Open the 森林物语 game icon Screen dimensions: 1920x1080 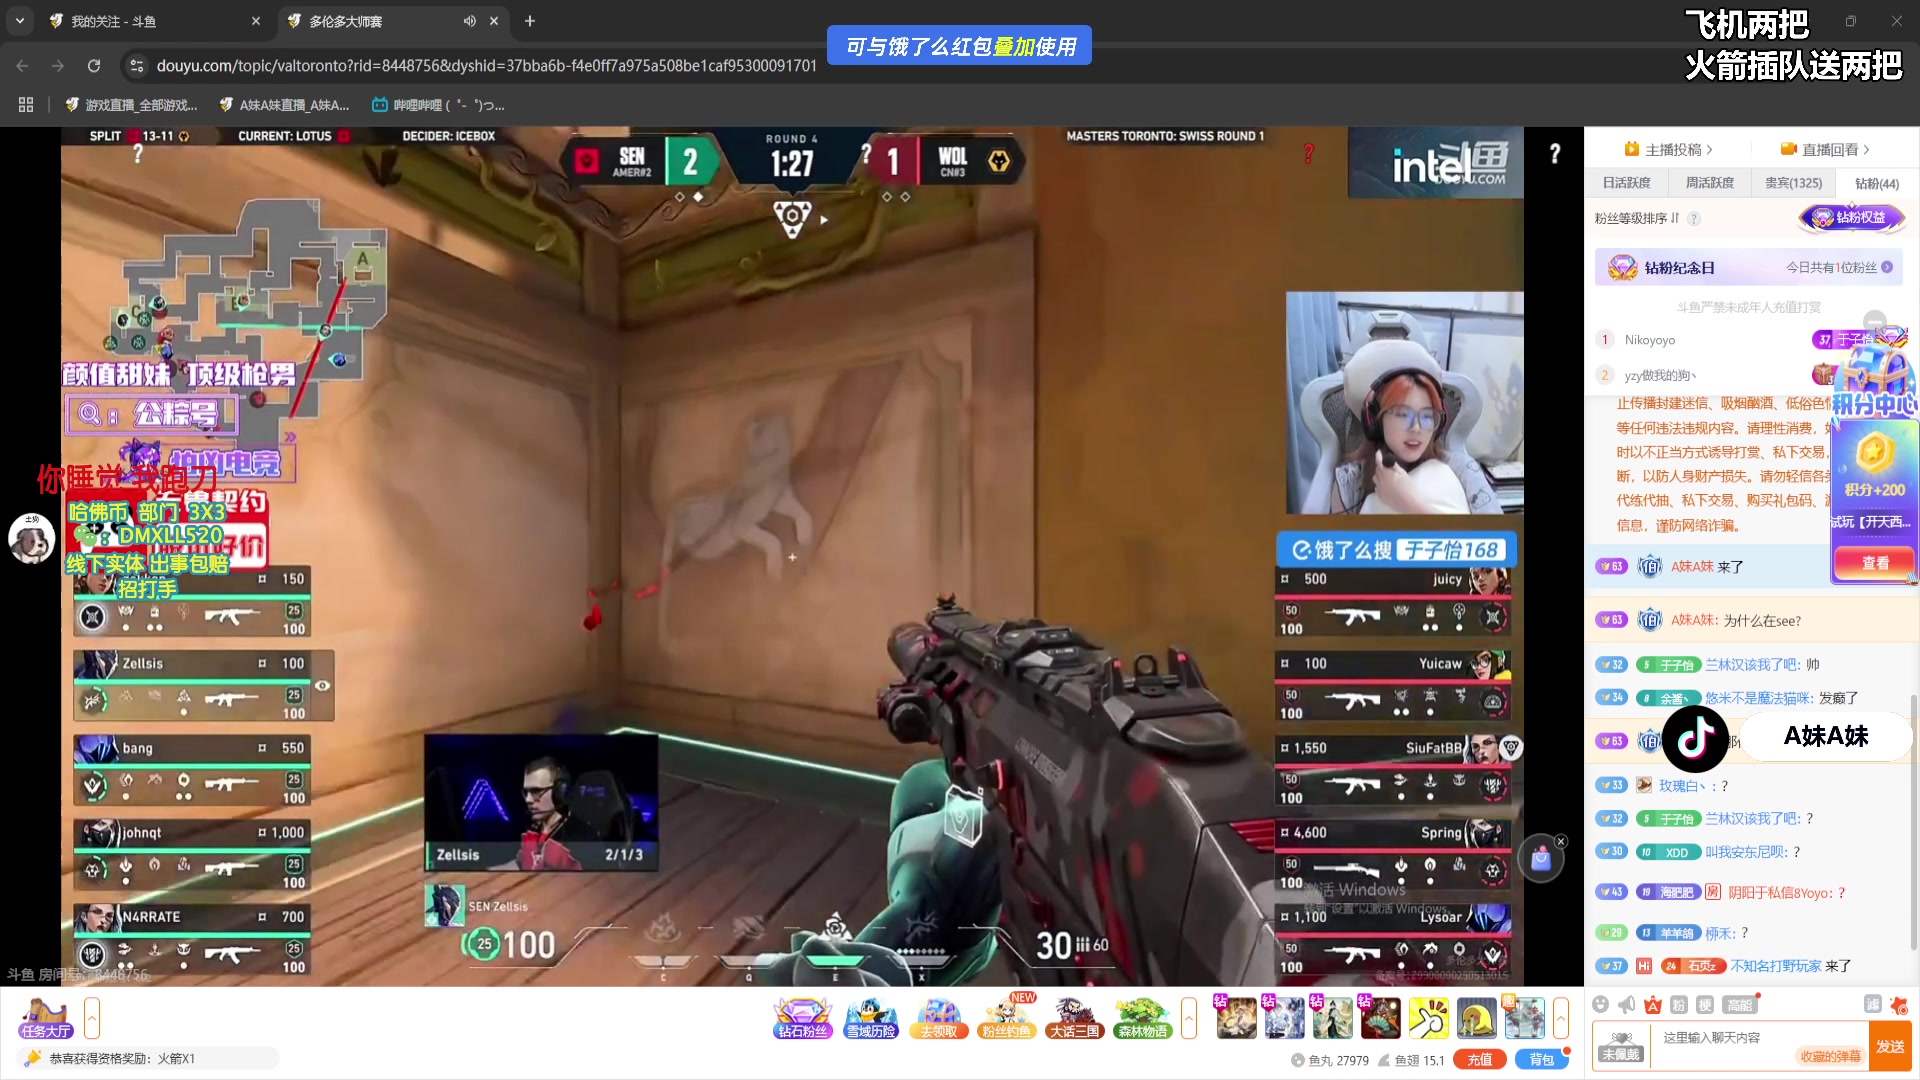click(1143, 1018)
